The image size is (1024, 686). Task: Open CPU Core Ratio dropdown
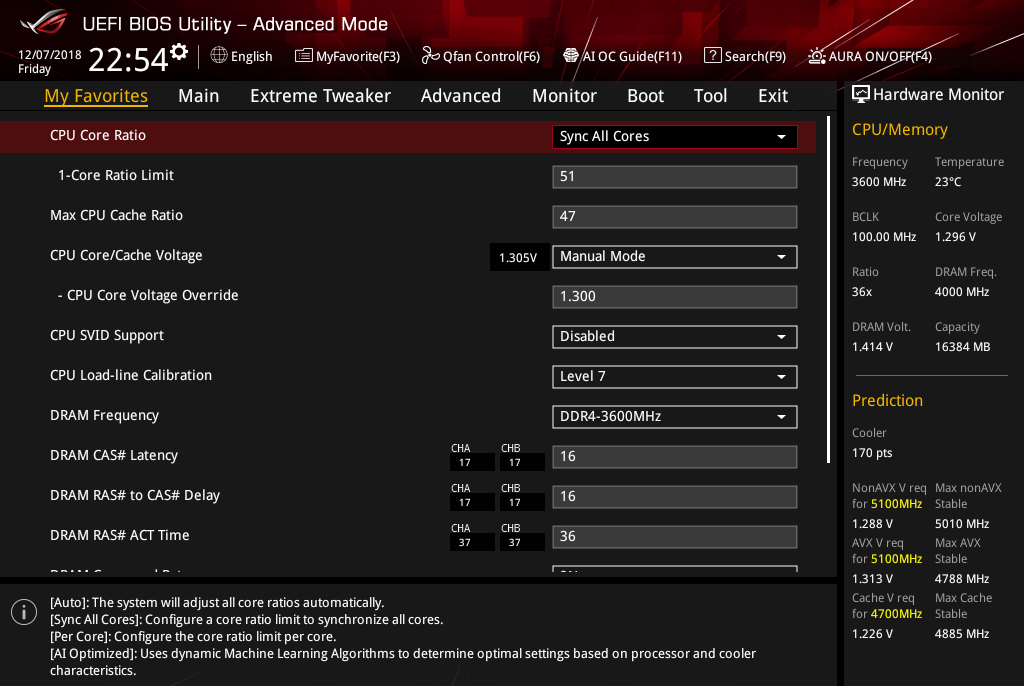(x=675, y=137)
